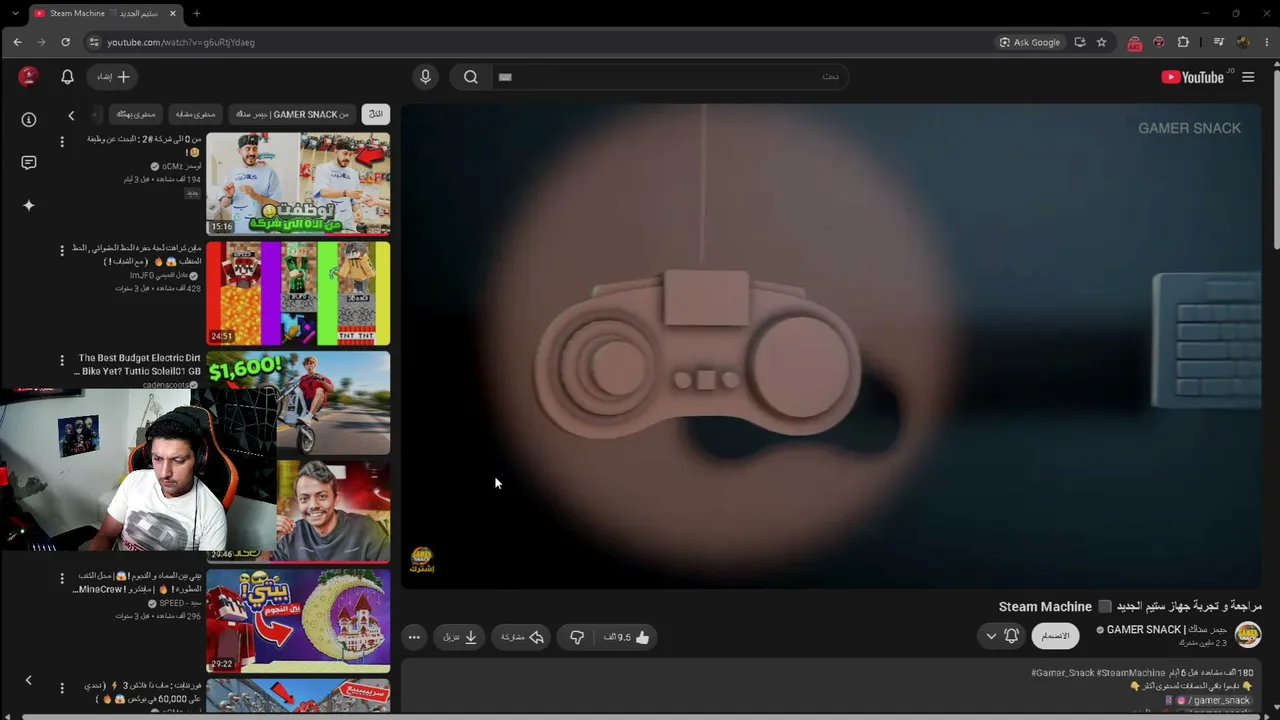
Task: Open options for the ImJFG Minecraft video
Action: click(x=62, y=251)
